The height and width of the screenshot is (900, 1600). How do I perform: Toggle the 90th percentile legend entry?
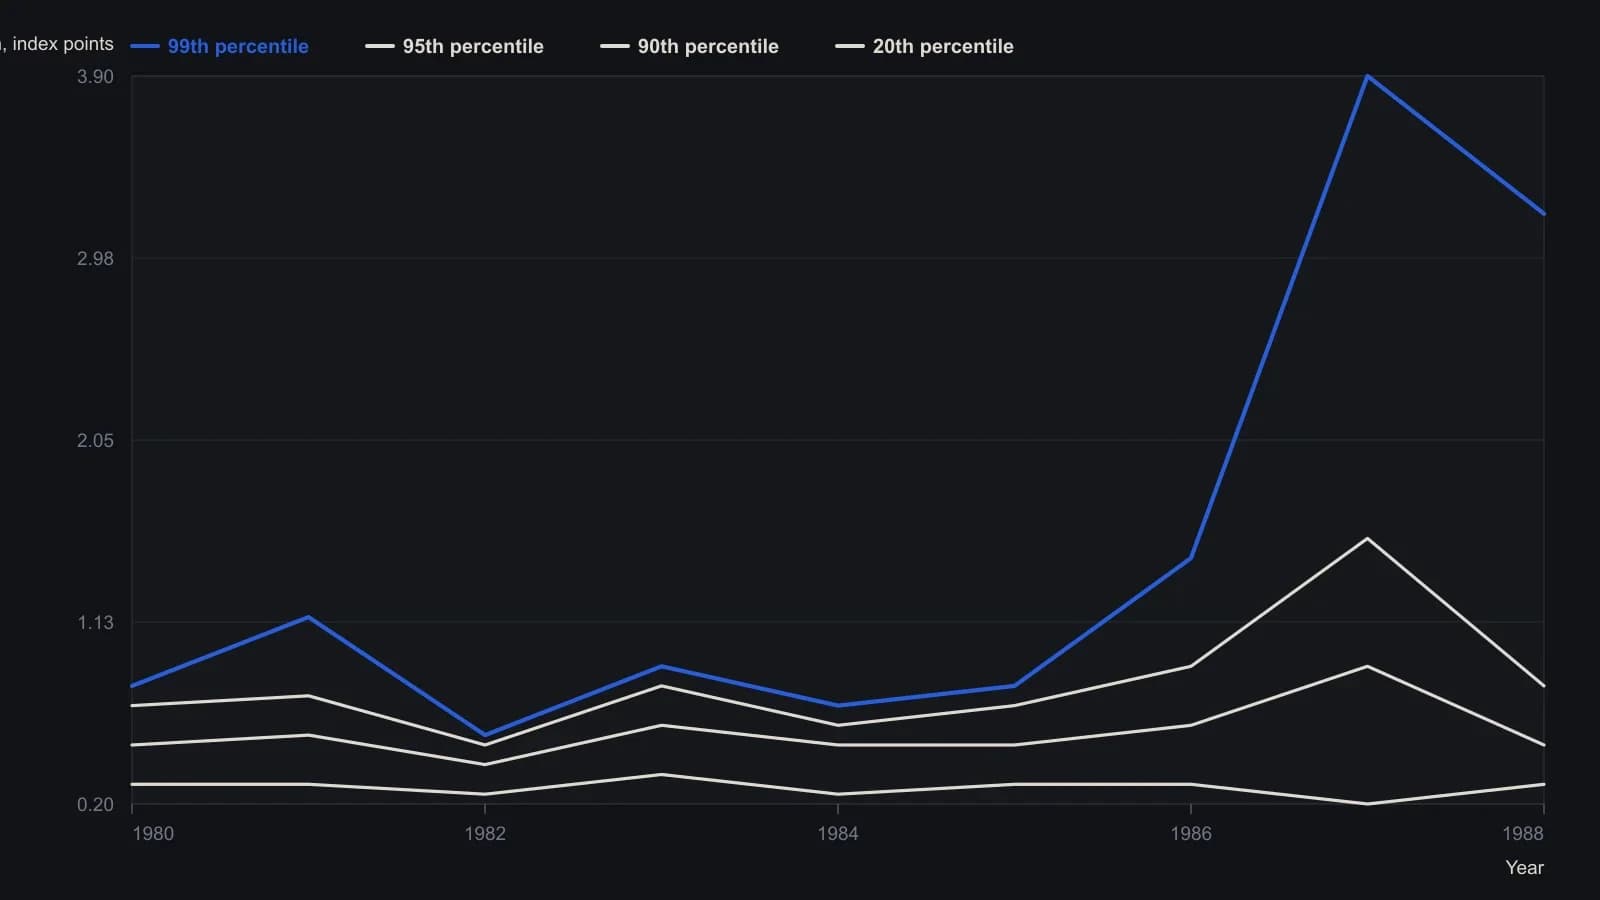pyautogui.click(x=689, y=46)
